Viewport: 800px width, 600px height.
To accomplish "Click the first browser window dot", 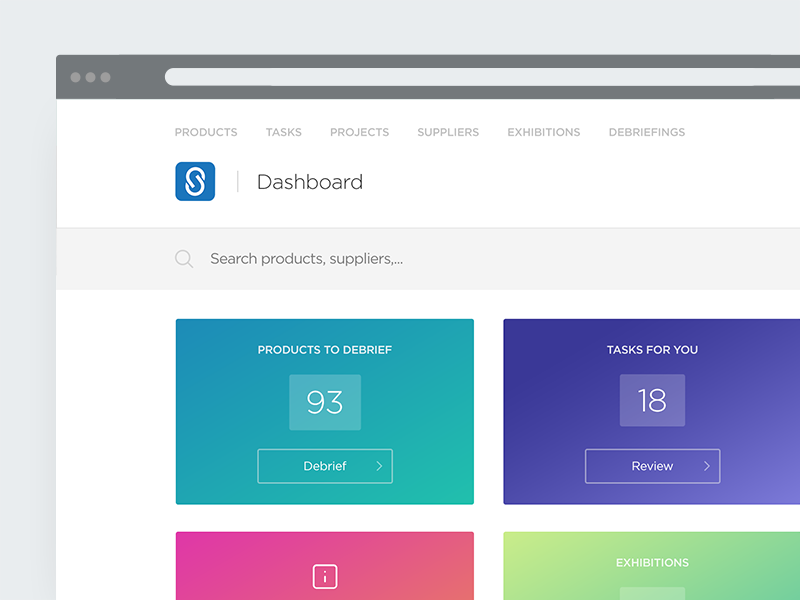I will click(x=76, y=77).
